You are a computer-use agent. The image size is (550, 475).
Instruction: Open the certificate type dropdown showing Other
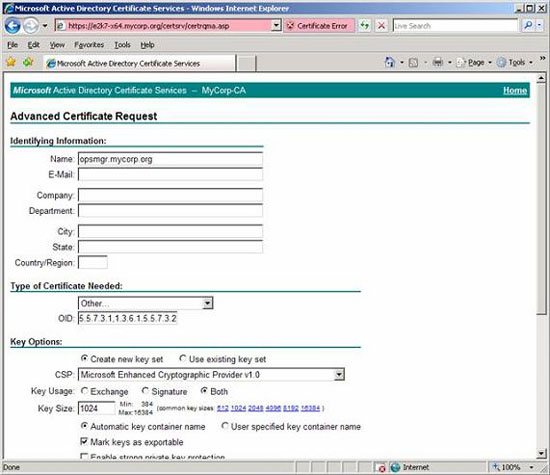point(145,303)
